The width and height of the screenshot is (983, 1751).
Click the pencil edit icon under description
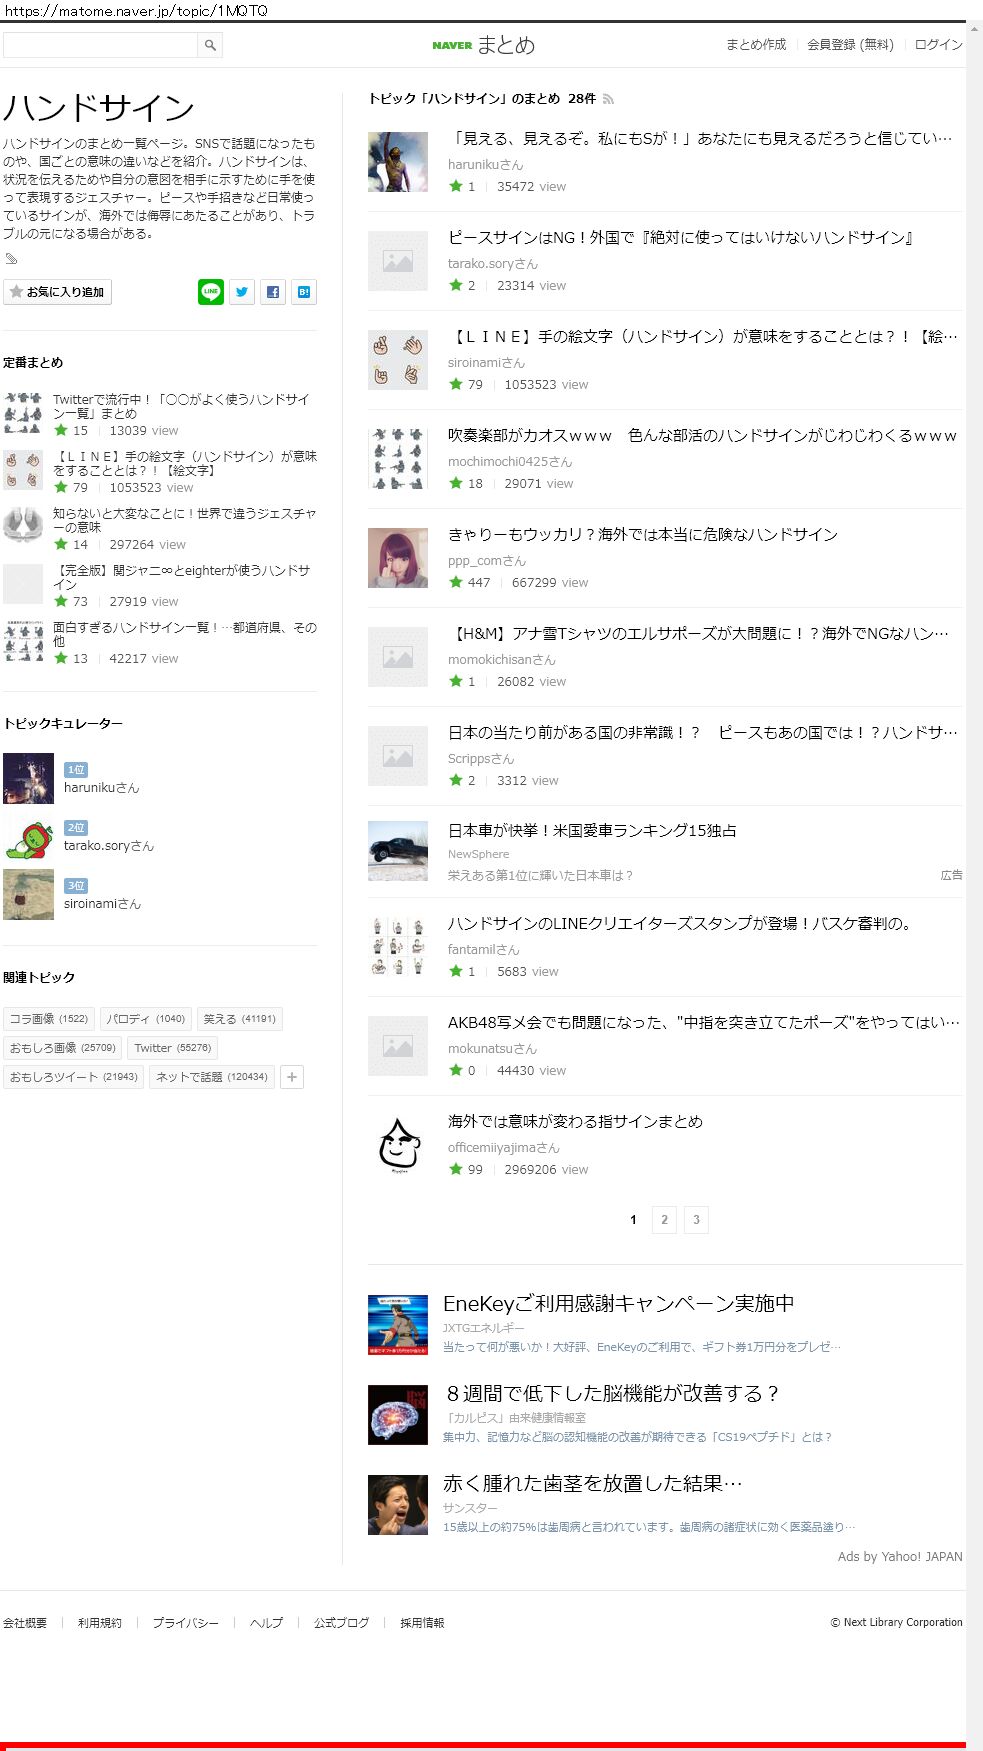[11, 259]
